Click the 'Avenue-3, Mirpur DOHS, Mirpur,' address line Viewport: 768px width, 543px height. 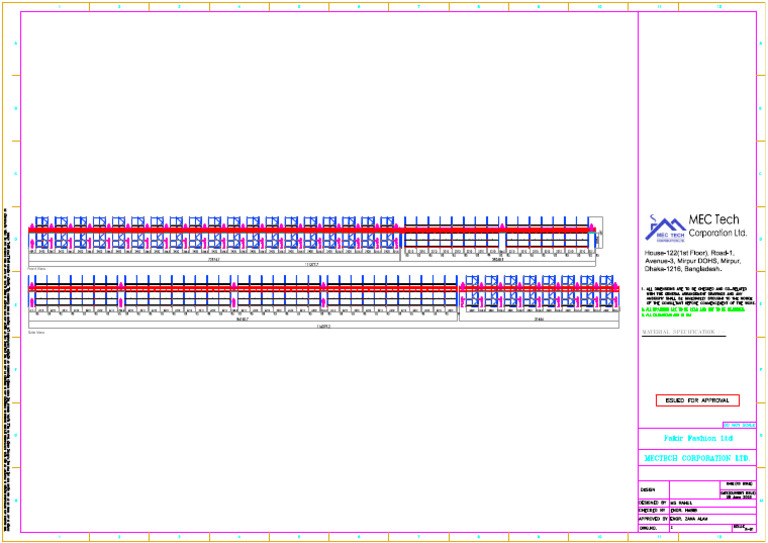click(693, 261)
